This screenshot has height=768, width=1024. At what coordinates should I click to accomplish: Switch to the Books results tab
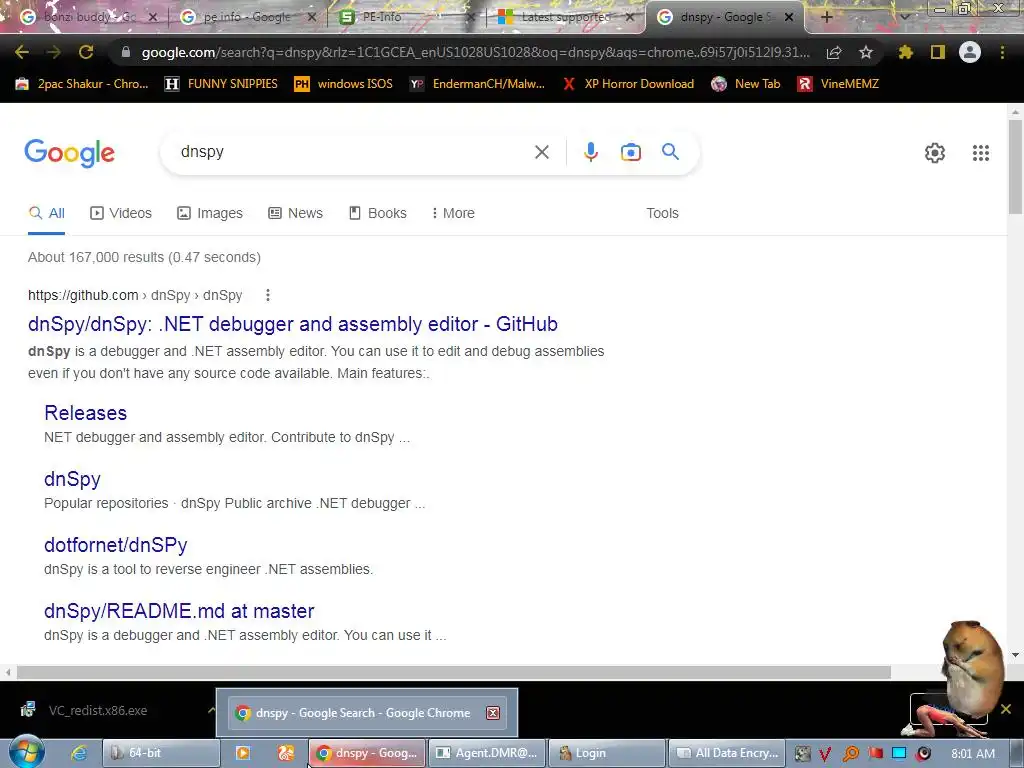pyautogui.click(x=377, y=213)
